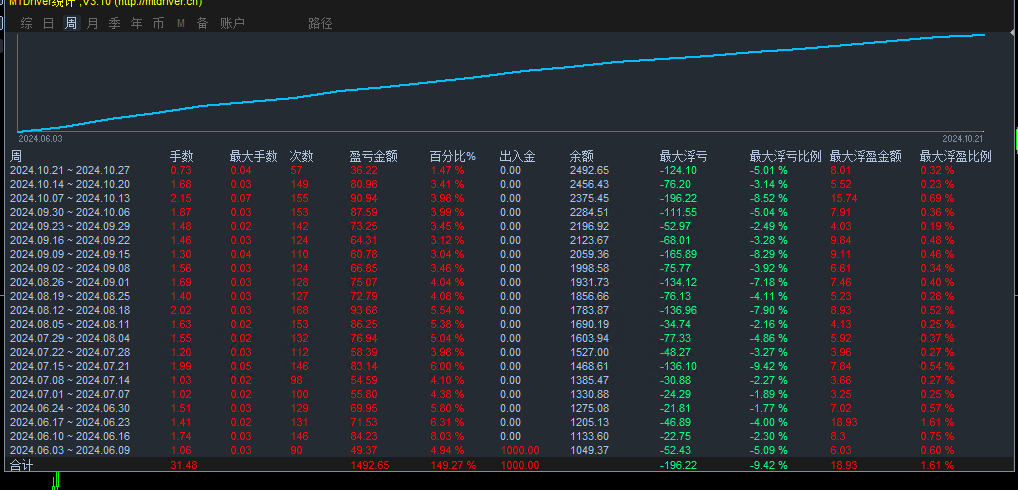Open the 账户 account tab

[232, 23]
